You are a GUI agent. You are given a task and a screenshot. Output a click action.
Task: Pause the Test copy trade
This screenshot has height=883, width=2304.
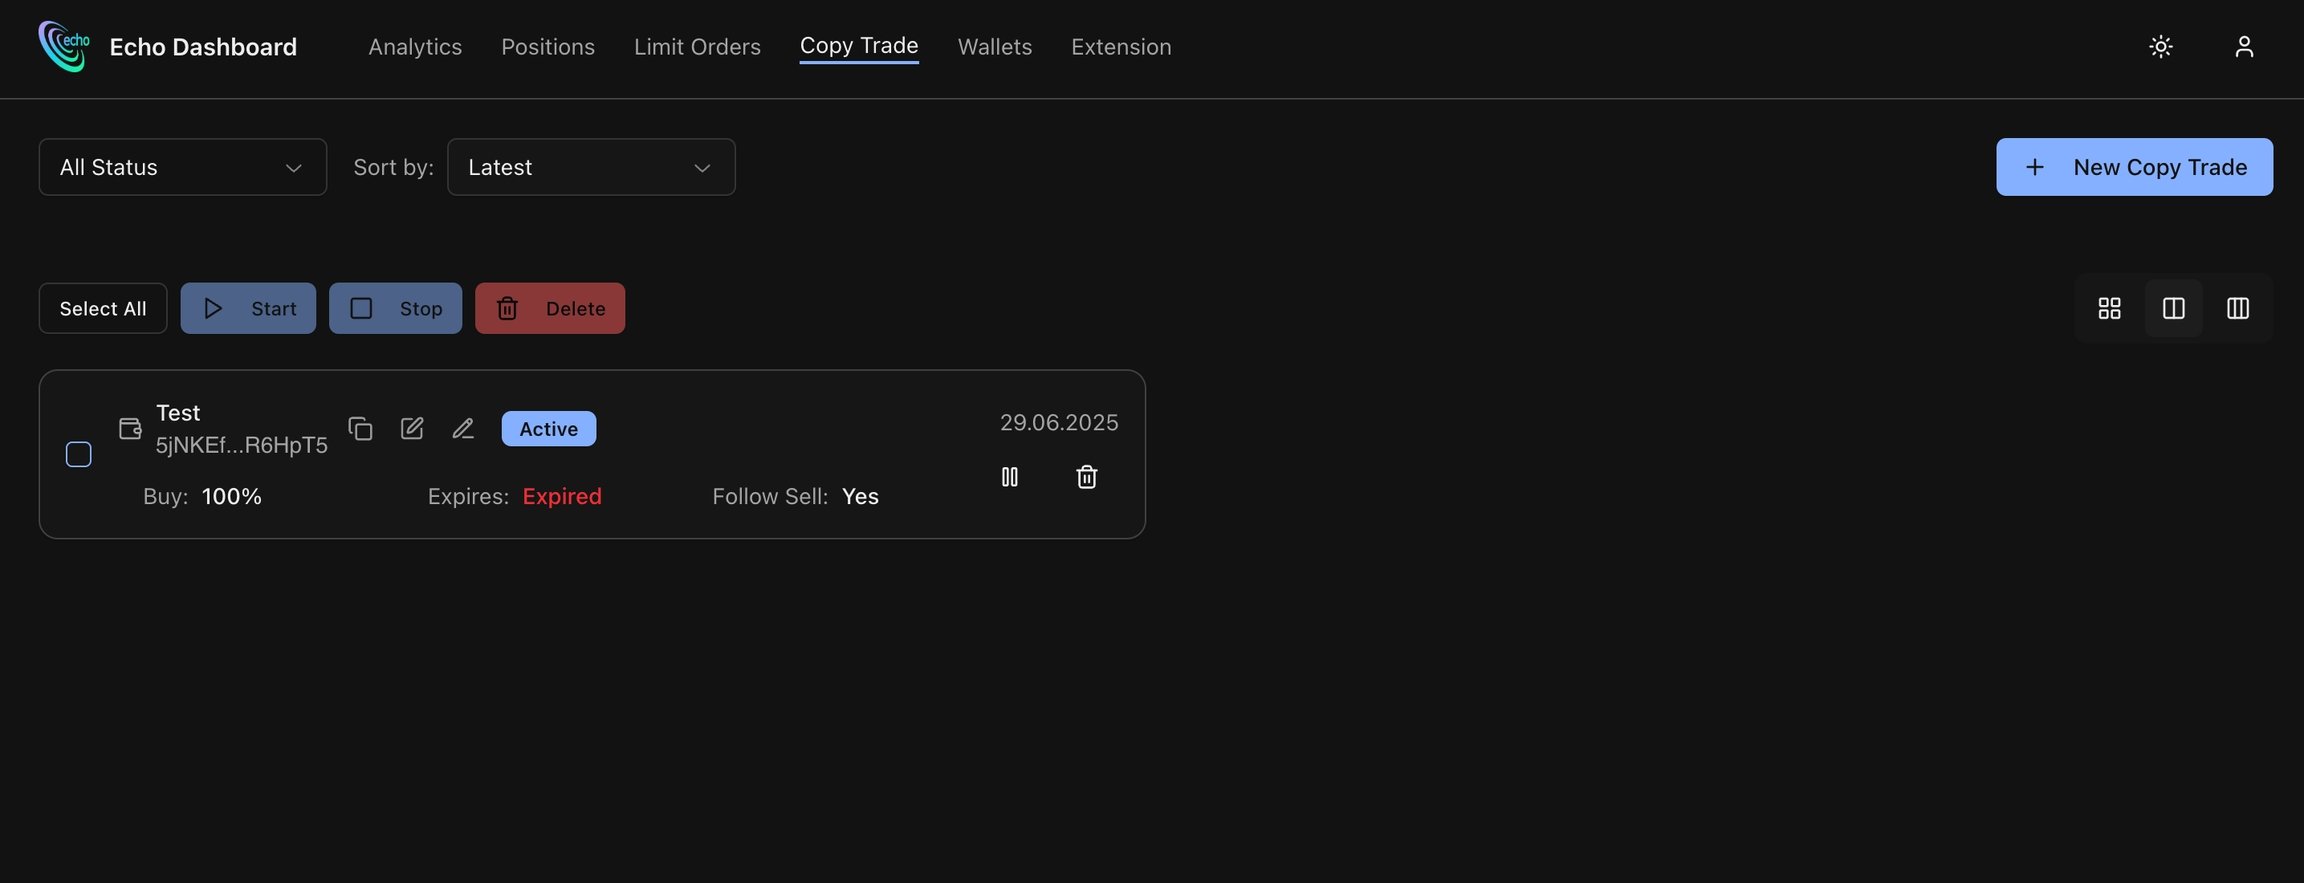(1010, 477)
